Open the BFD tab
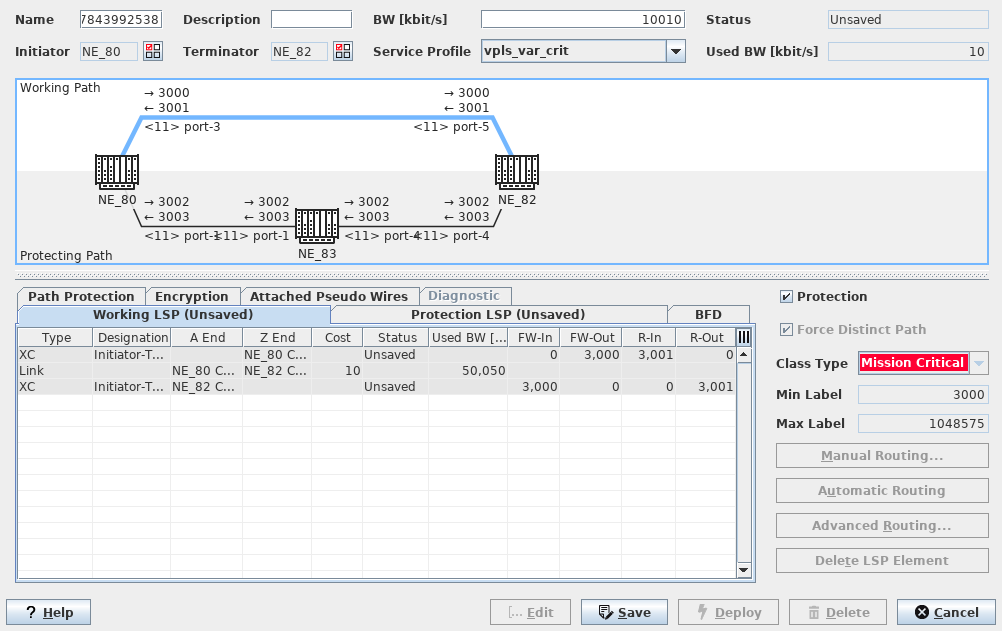Screen dimensions: 1002x631 (708, 315)
